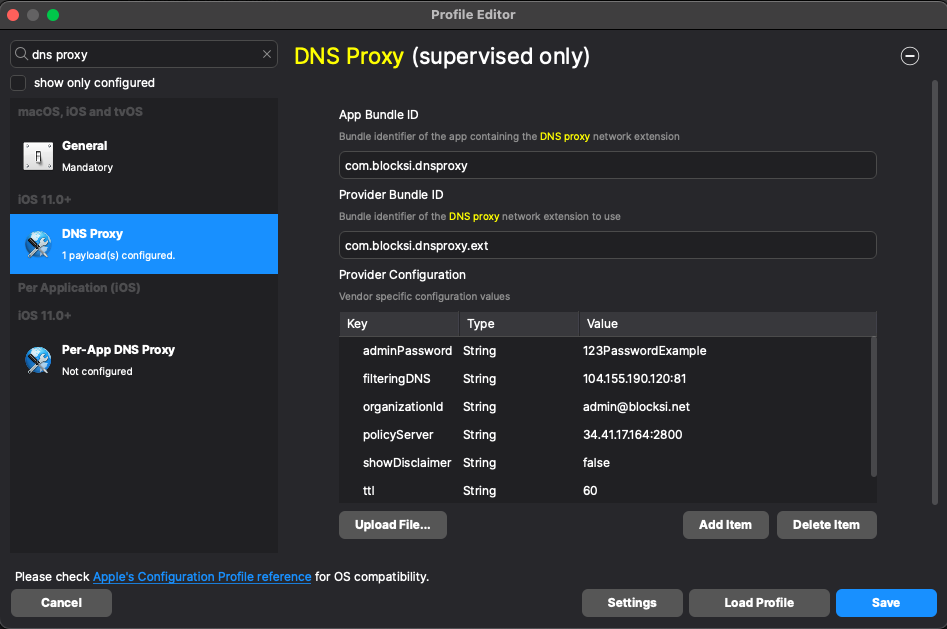Image resolution: width=947 pixels, height=629 pixels.
Task: Select the organizationId key cell
Action: tap(403, 407)
